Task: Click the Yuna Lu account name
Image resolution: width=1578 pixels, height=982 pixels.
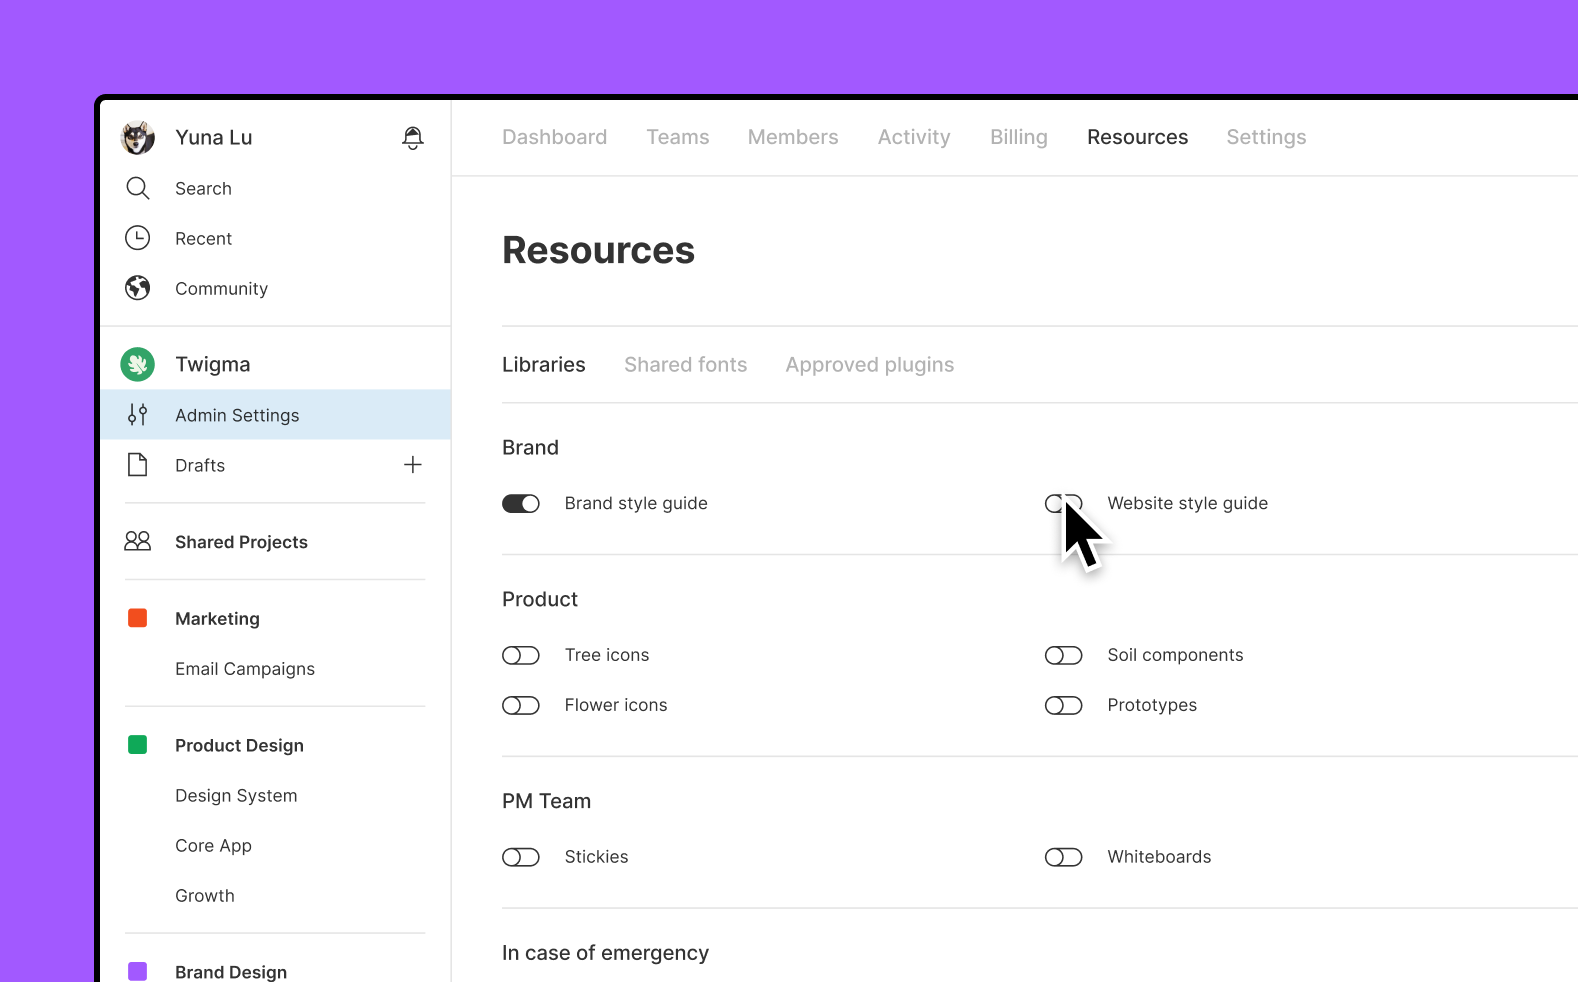Action: point(213,137)
